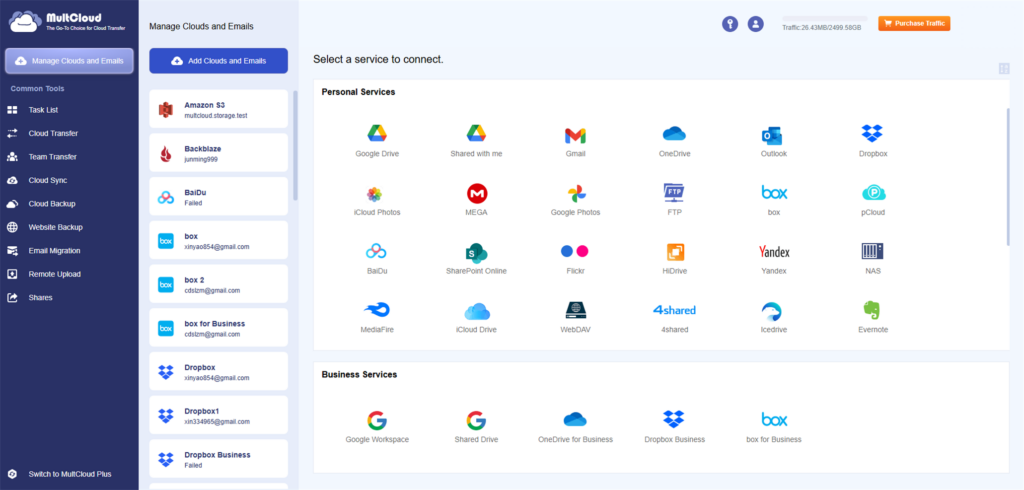Screen dimensions: 1024x490
Task: Connect the Yandex service
Action: (x=774, y=258)
